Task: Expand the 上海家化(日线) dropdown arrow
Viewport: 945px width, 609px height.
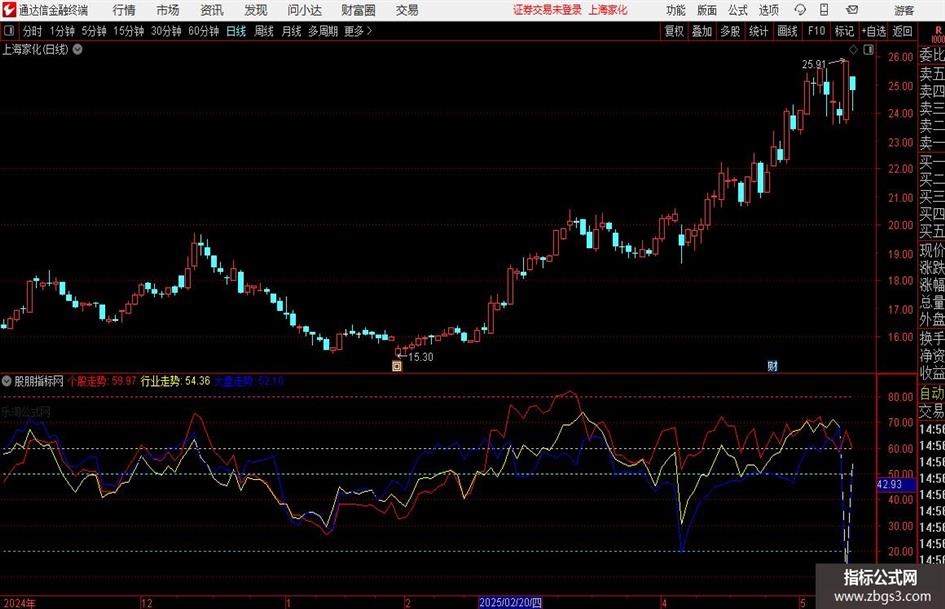Action: 78,49
